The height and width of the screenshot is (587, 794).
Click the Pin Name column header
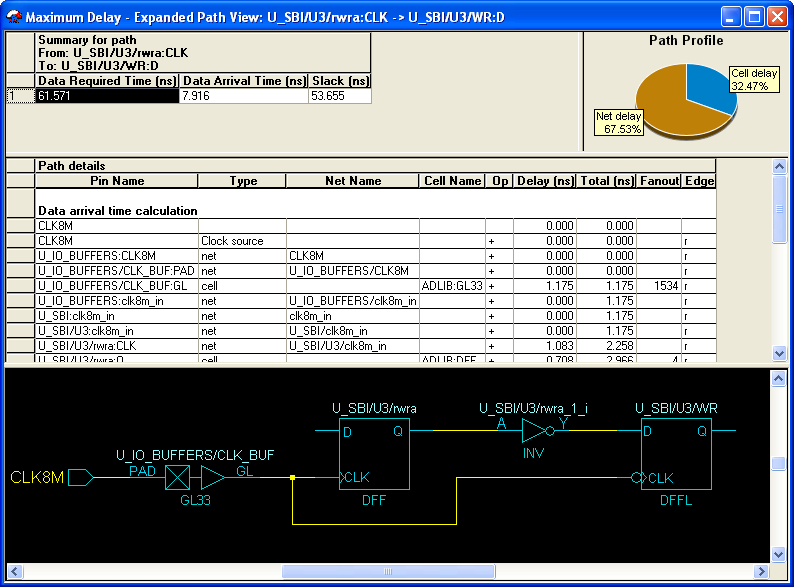tap(116, 181)
